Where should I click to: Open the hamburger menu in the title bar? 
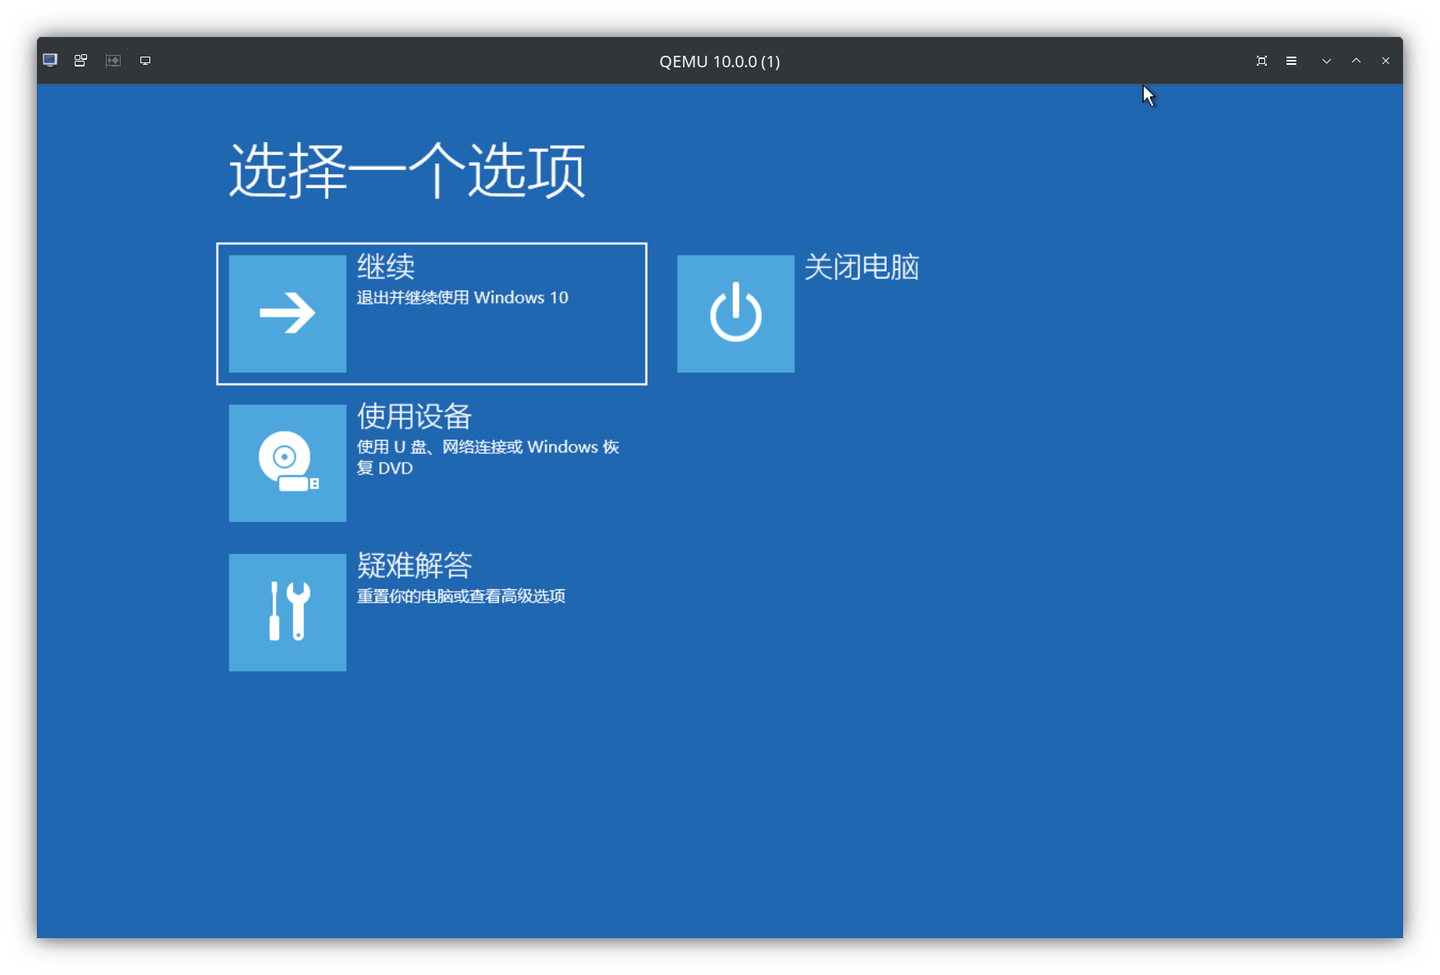[x=1291, y=60]
